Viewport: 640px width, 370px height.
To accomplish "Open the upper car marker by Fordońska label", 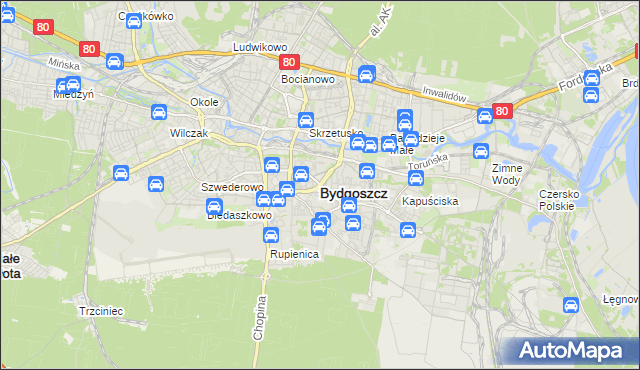I will (x=592, y=78).
